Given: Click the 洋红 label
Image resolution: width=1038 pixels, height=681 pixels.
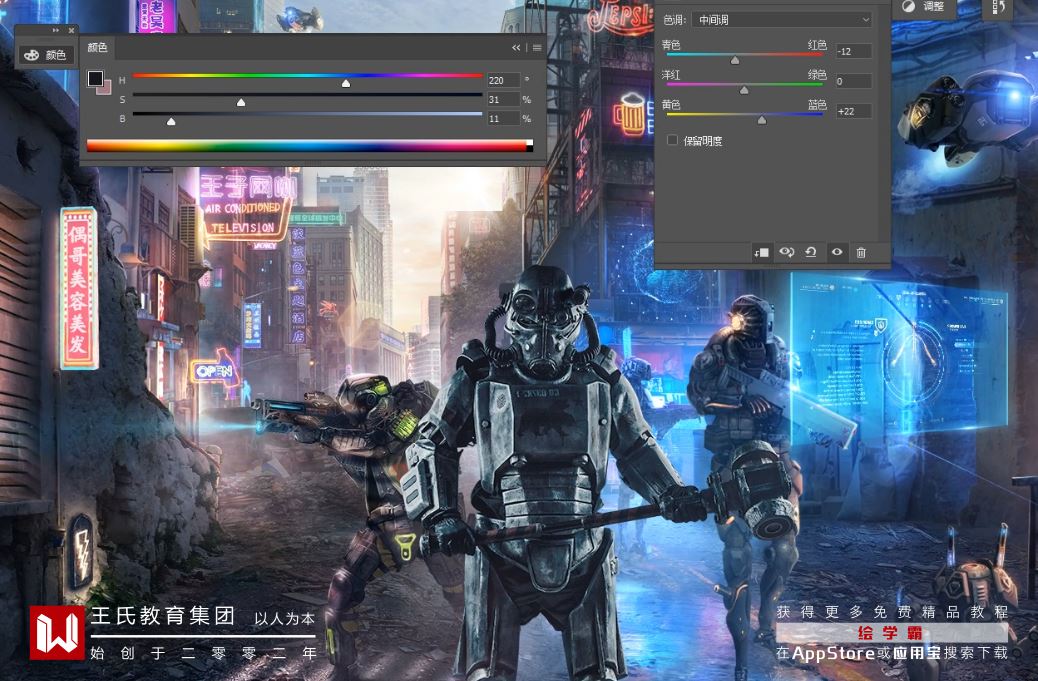Looking at the screenshot, I should coord(671,74).
